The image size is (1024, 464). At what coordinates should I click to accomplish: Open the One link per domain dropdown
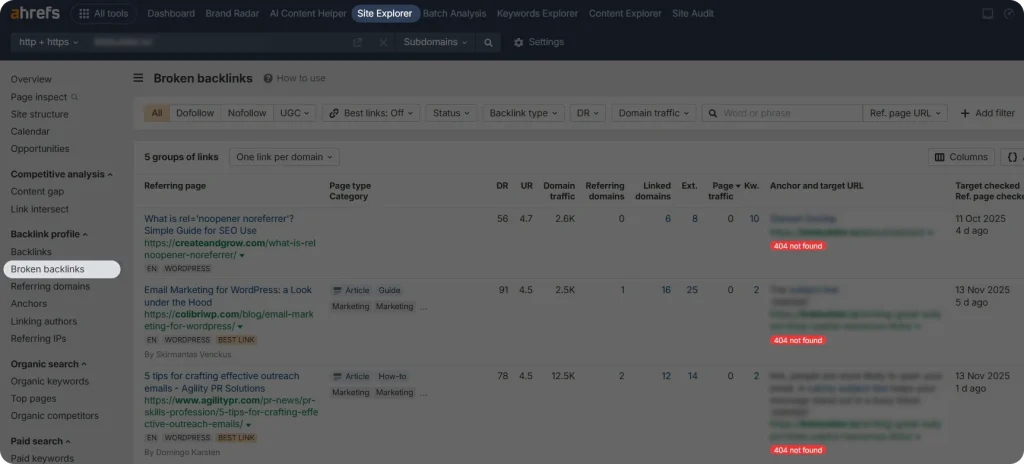tap(284, 157)
